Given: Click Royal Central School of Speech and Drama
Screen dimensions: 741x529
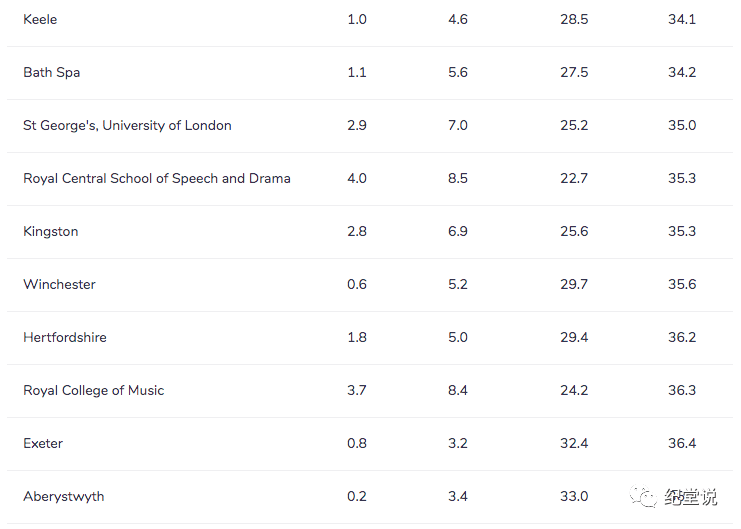Looking at the screenshot, I should [x=157, y=178].
